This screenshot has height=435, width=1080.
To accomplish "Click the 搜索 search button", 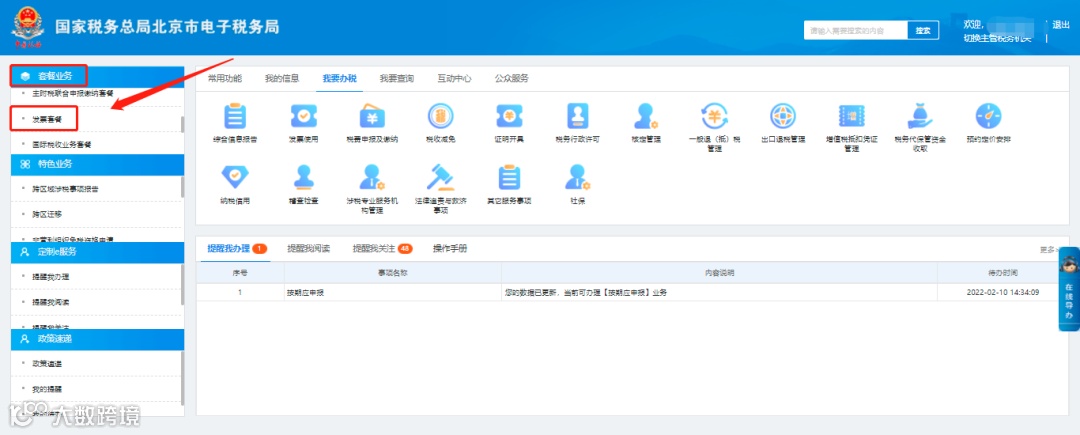I will 923,30.
